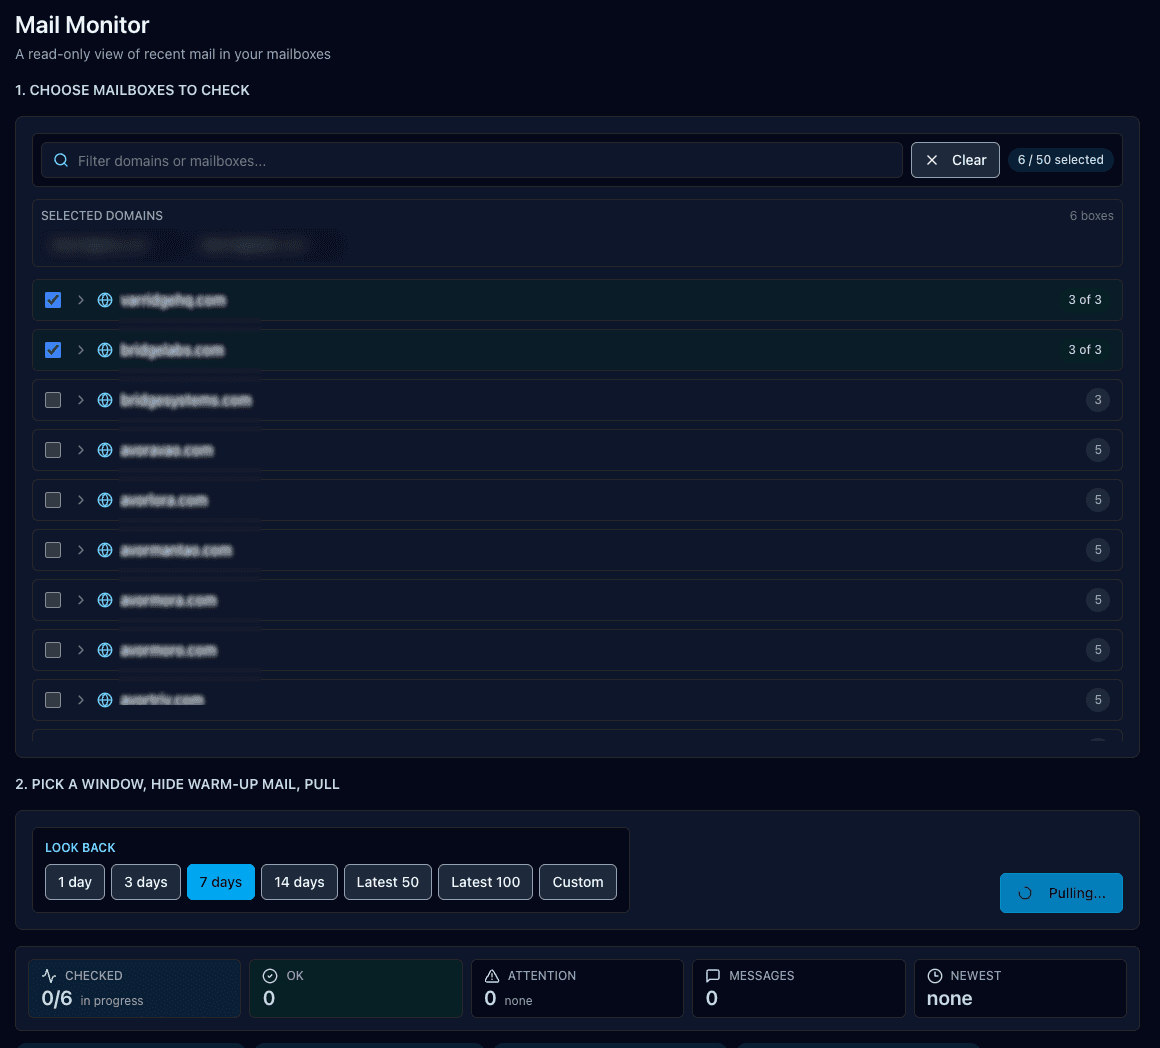The image size is (1160, 1048).
Task: Click the check-circle icon beside OK
Action: (270, 976)
